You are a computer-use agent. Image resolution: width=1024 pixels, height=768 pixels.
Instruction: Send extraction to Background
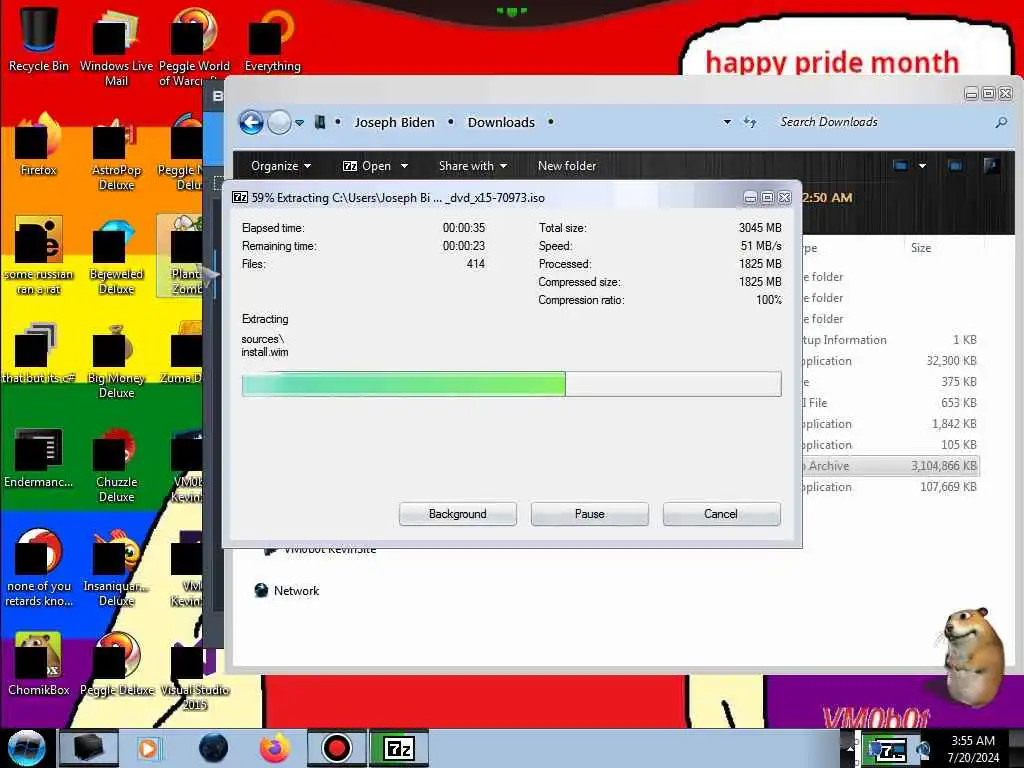pyautogui.click(x=458, y=514)
